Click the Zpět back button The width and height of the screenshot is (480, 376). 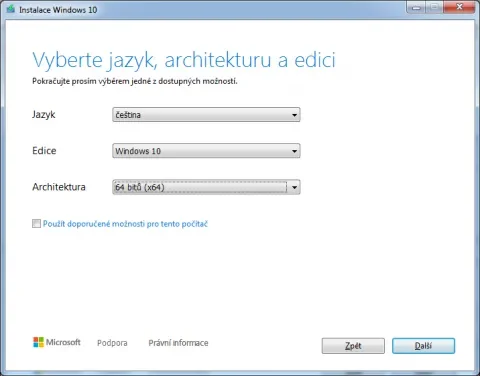353,346
